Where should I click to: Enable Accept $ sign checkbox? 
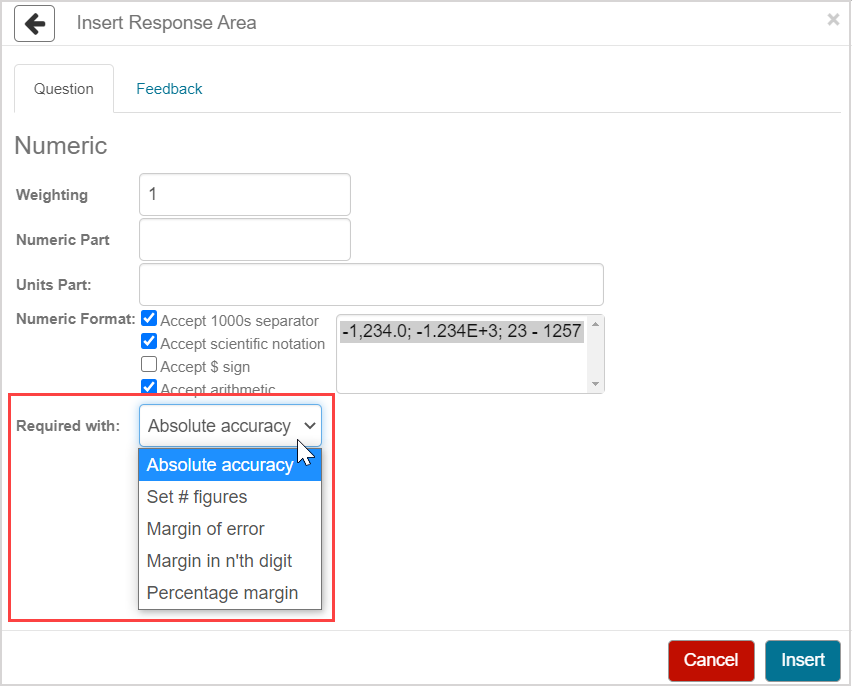[149, 365]
